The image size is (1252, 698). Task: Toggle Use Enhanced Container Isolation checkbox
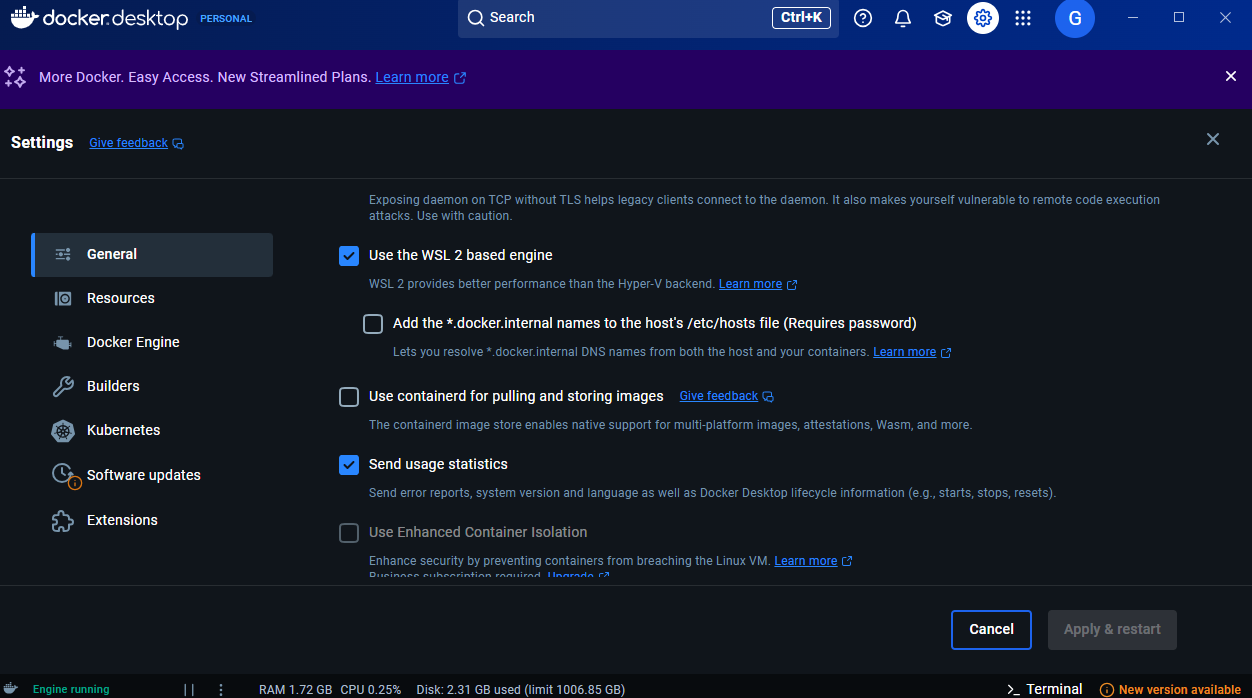349,533
